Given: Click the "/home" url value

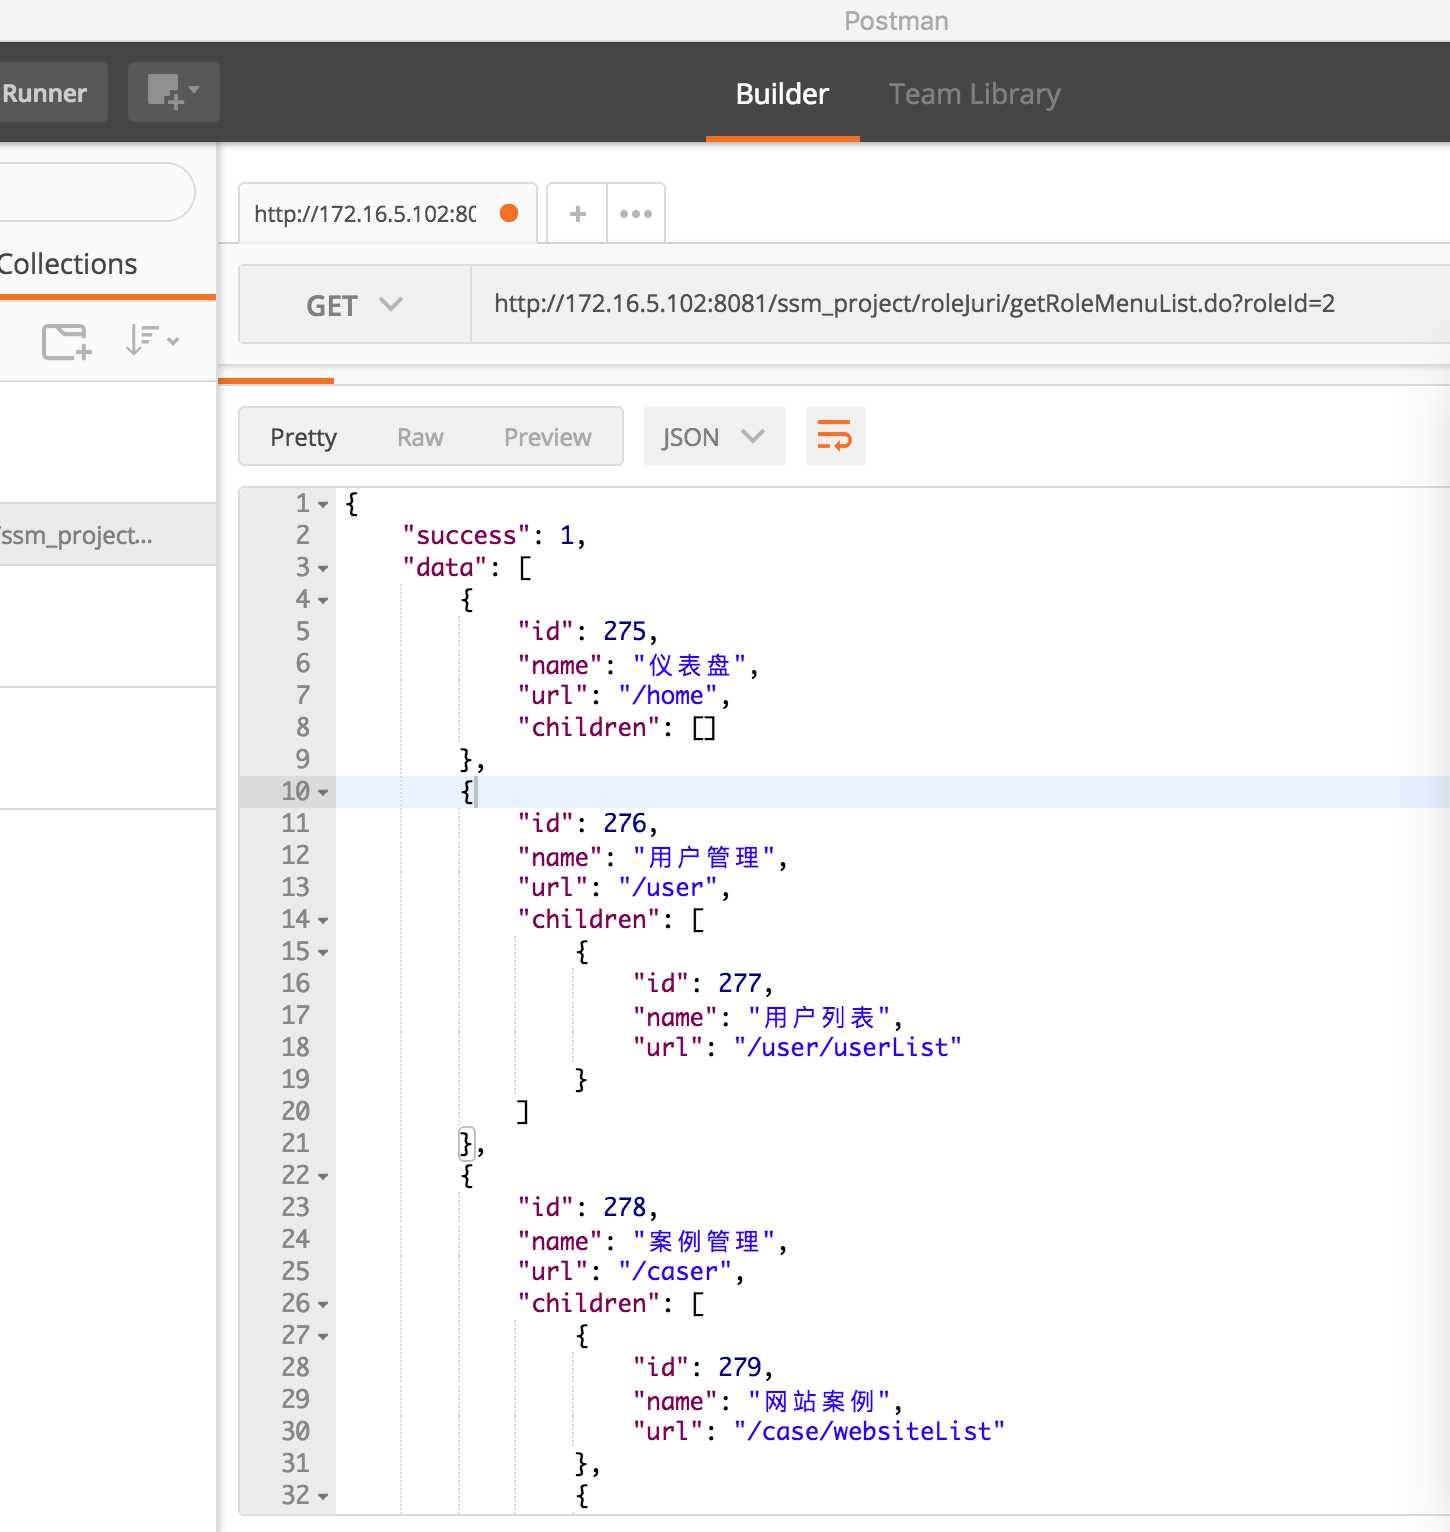Looking at the screenshot, I should pyautogui.click(x=667, y=695).
